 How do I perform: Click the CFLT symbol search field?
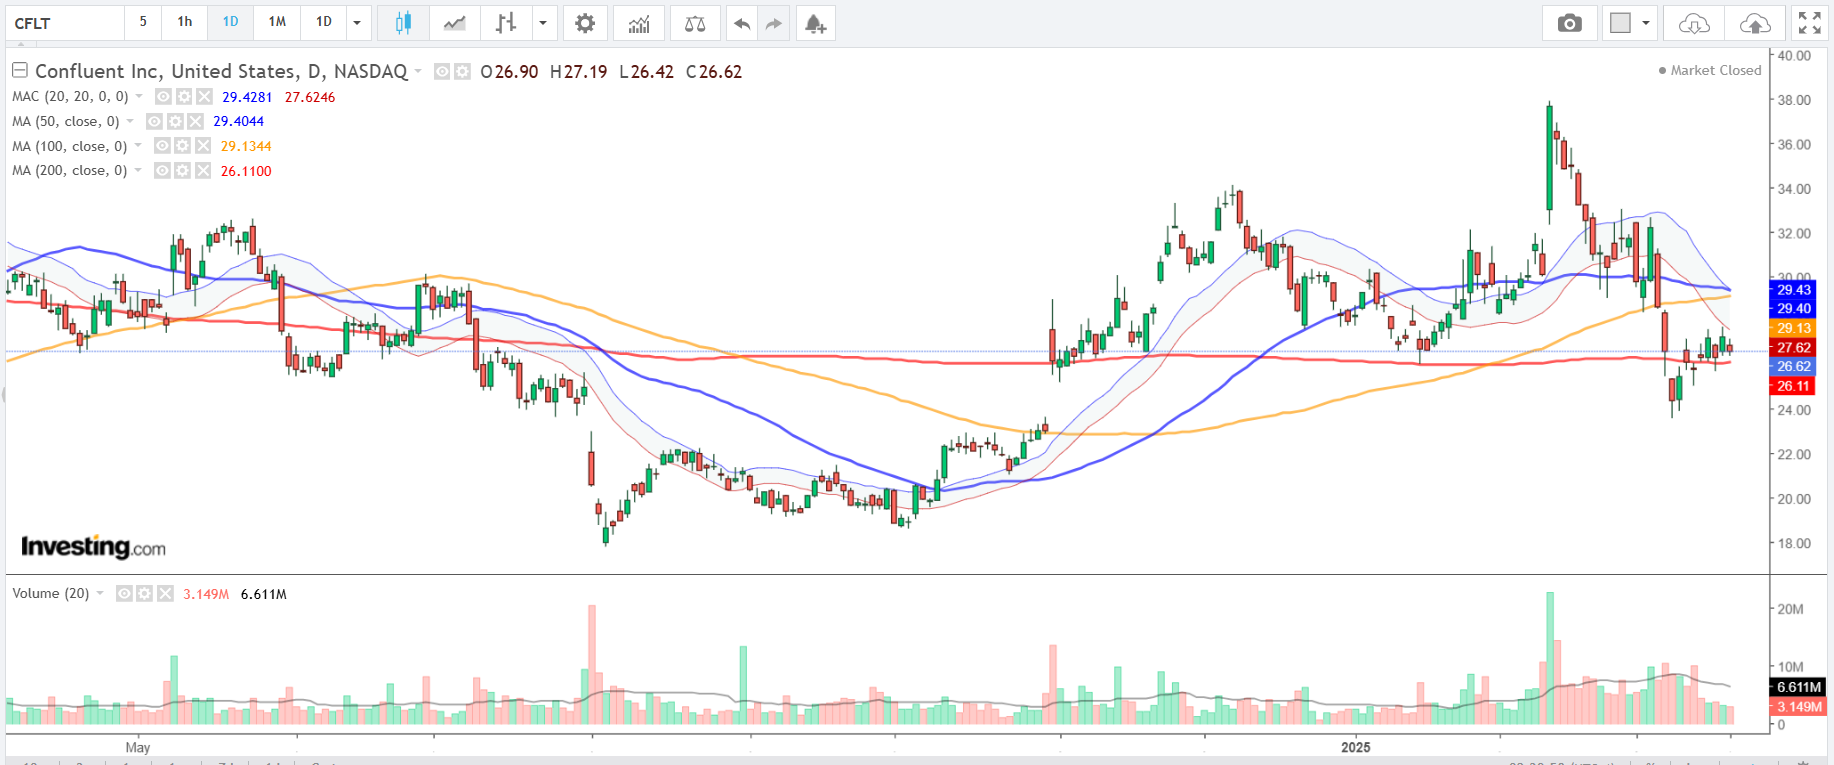[x=65, y=23]
